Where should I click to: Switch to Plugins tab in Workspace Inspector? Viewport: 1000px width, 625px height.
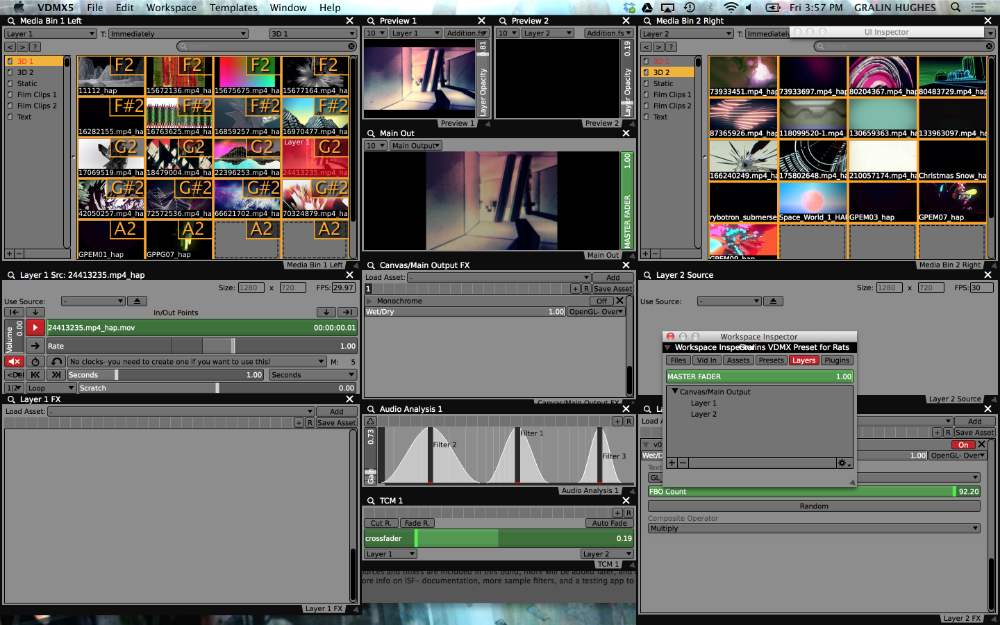coord(836,360)
